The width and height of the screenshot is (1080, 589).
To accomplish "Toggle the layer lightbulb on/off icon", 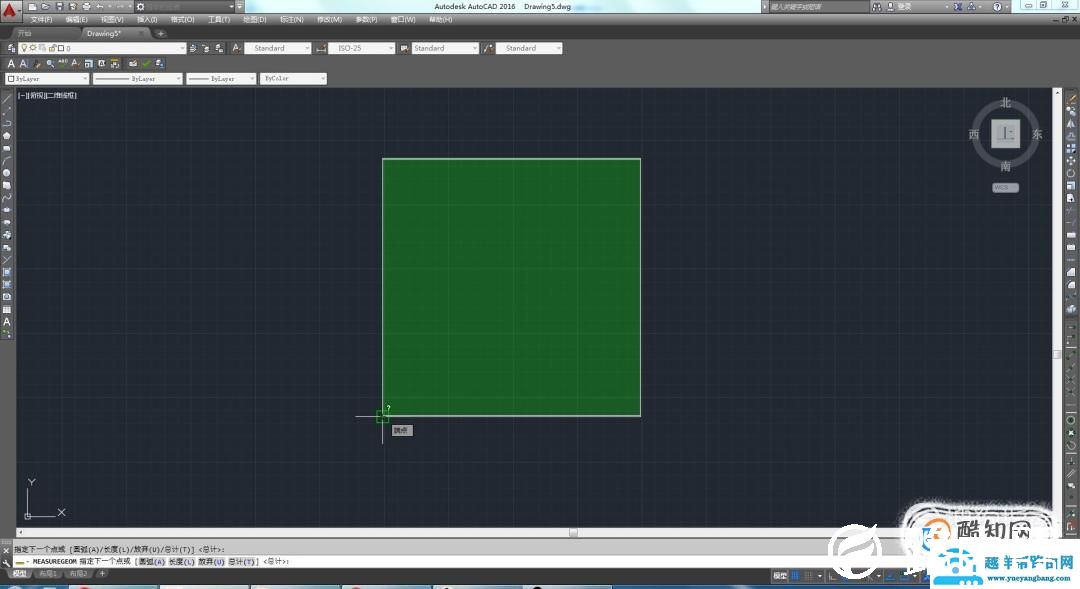I will tap(24, 48).
